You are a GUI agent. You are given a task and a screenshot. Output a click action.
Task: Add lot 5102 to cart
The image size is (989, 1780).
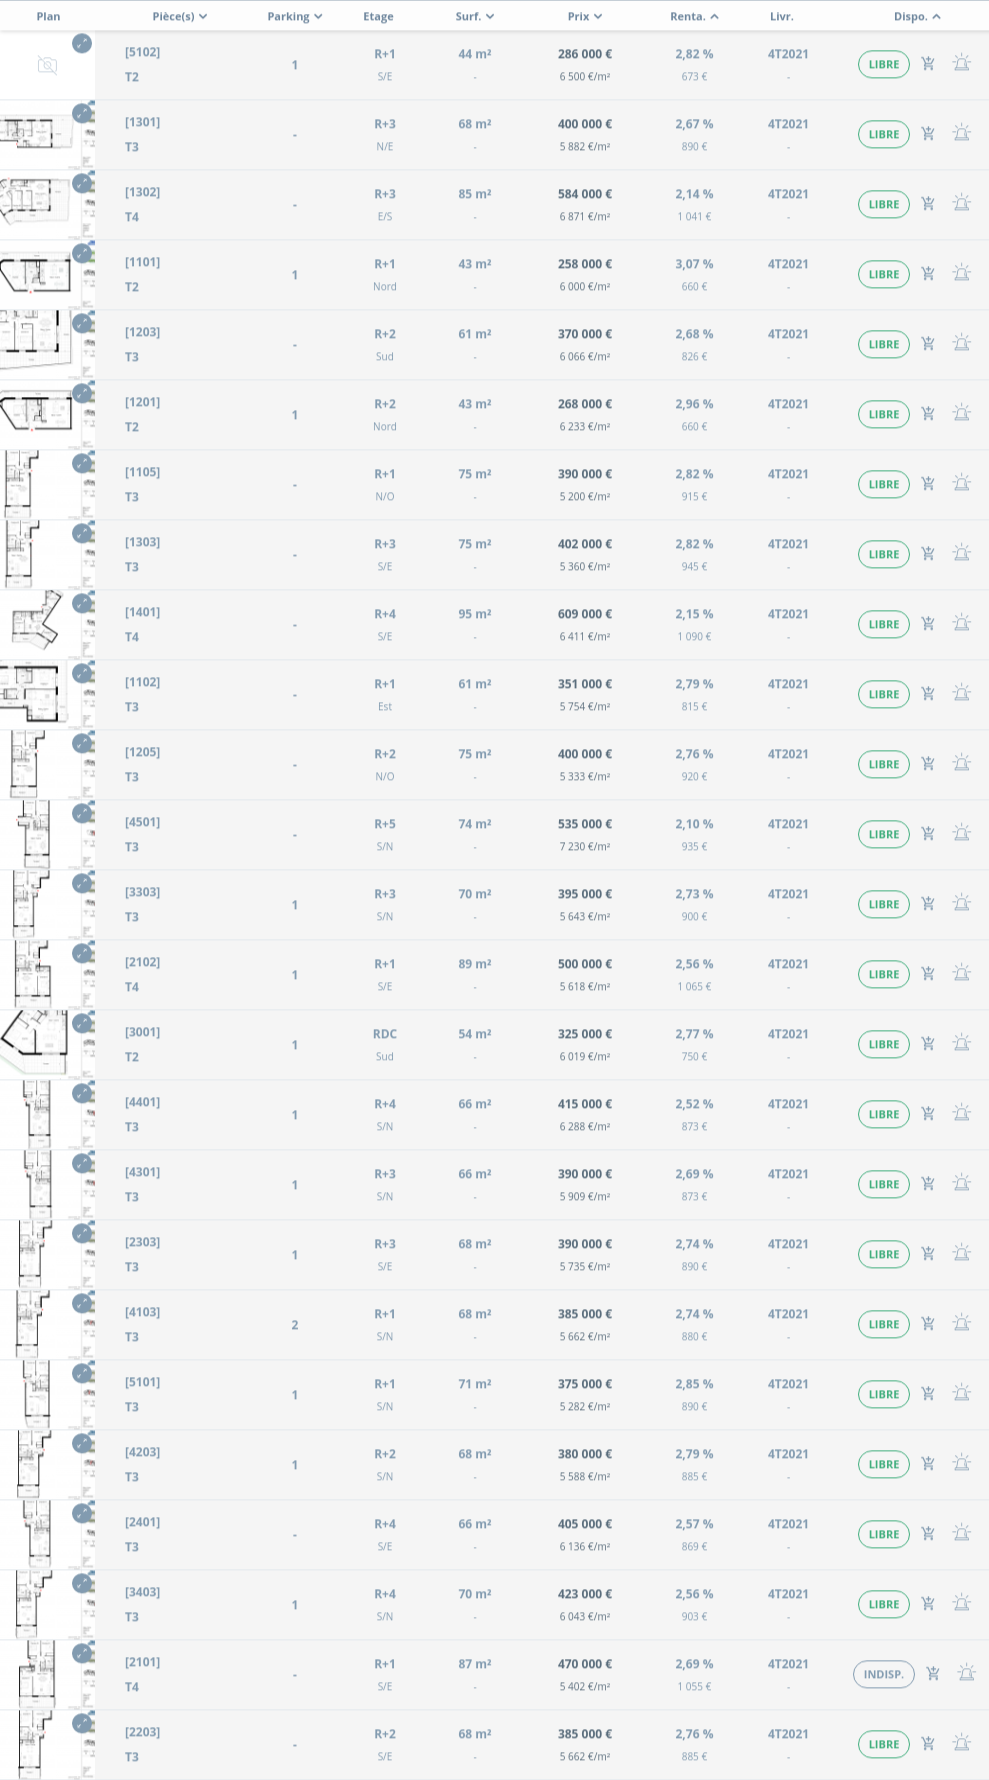[x=928, y=64]
